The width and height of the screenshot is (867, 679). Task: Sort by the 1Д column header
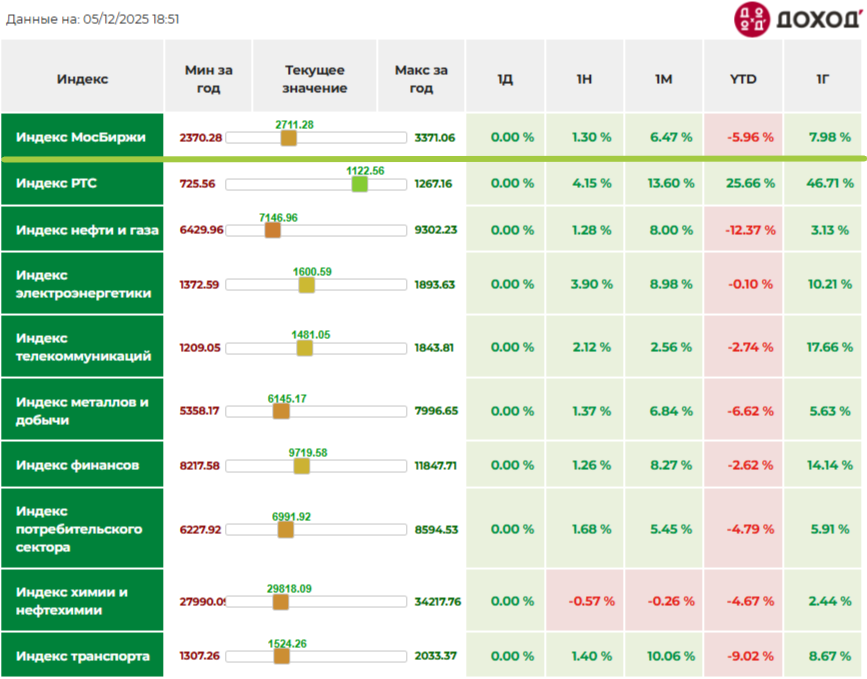click(x=505, y=76)
